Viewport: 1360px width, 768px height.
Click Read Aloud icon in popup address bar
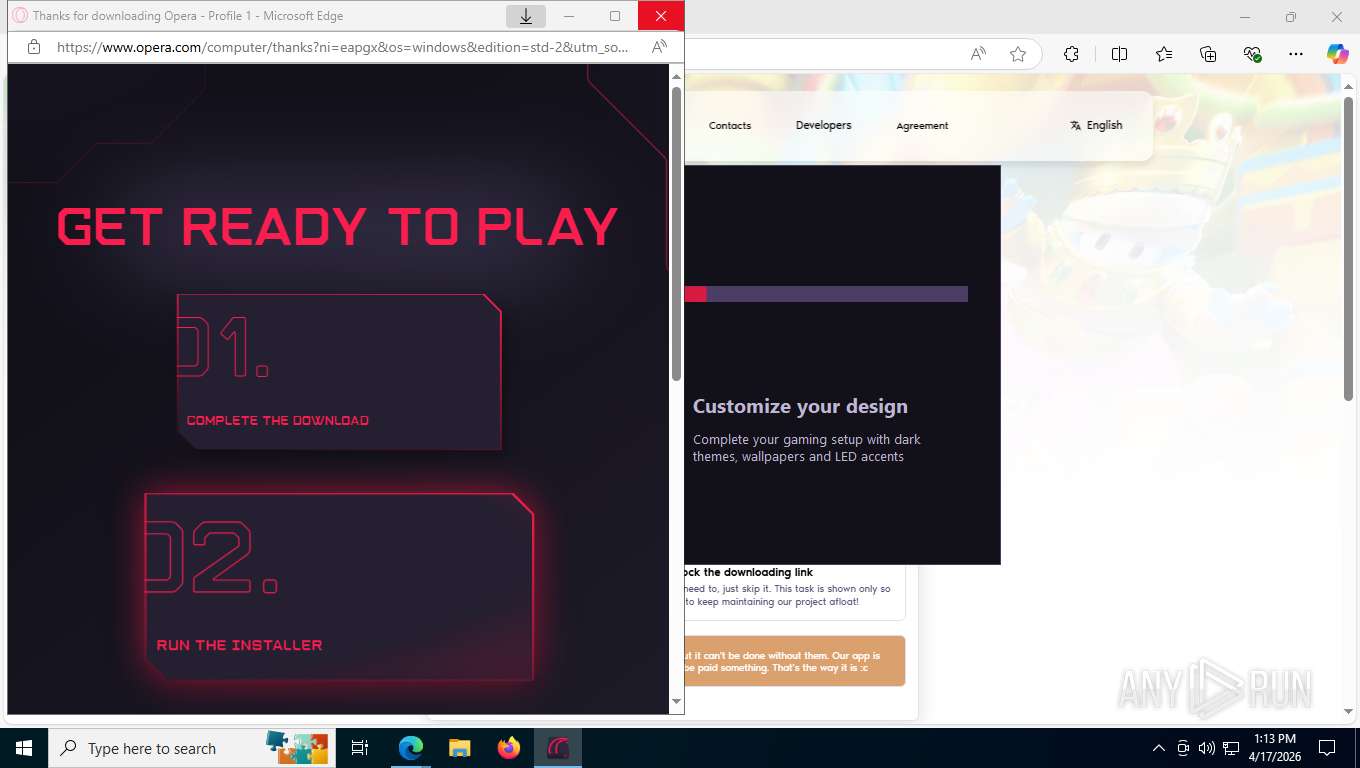659,47
